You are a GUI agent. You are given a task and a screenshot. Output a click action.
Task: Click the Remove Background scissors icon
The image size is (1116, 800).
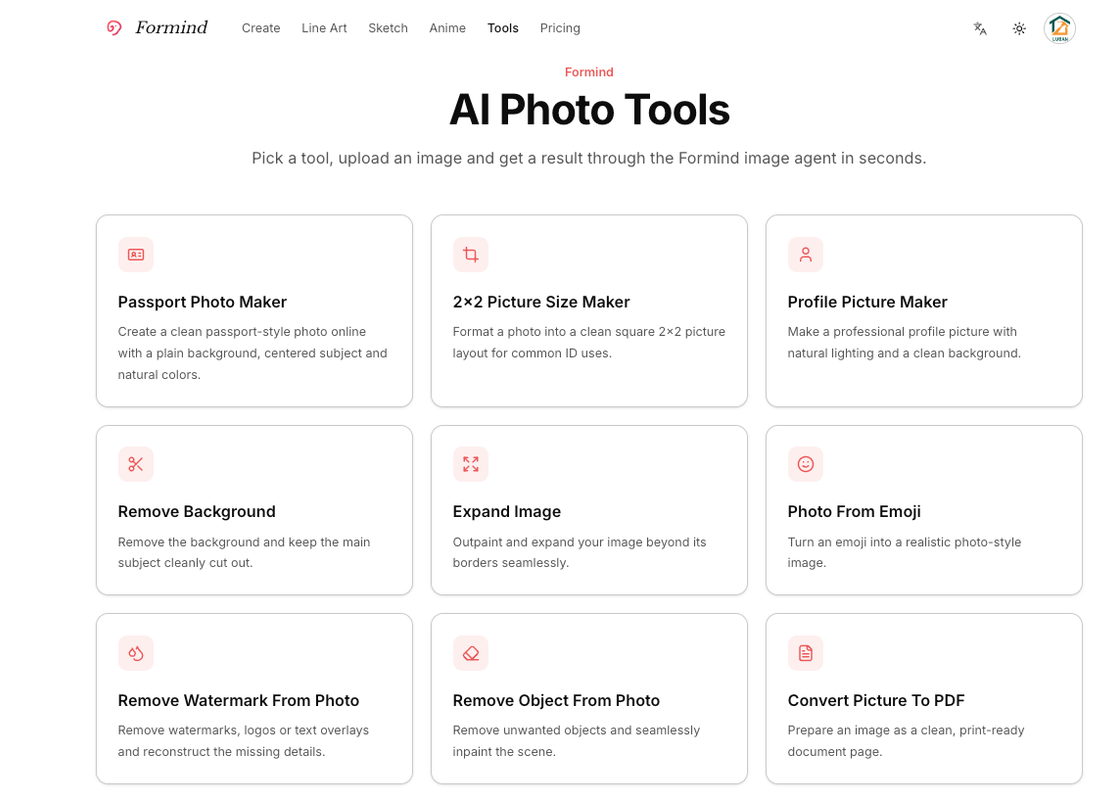click(136, 464)
